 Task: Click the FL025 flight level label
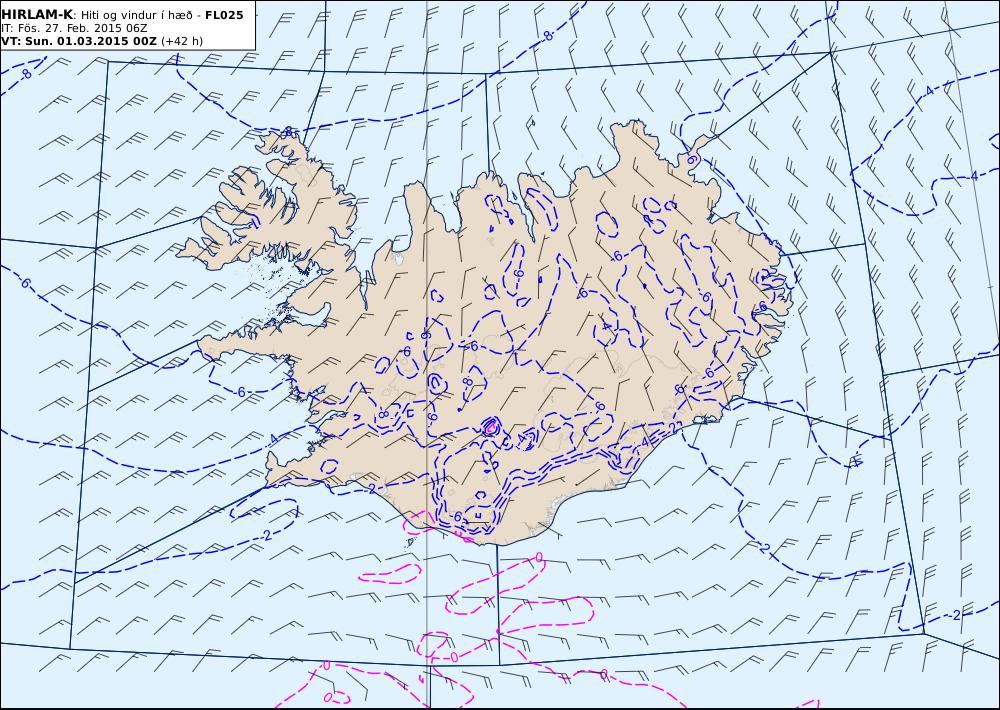(x=224, y=15)
